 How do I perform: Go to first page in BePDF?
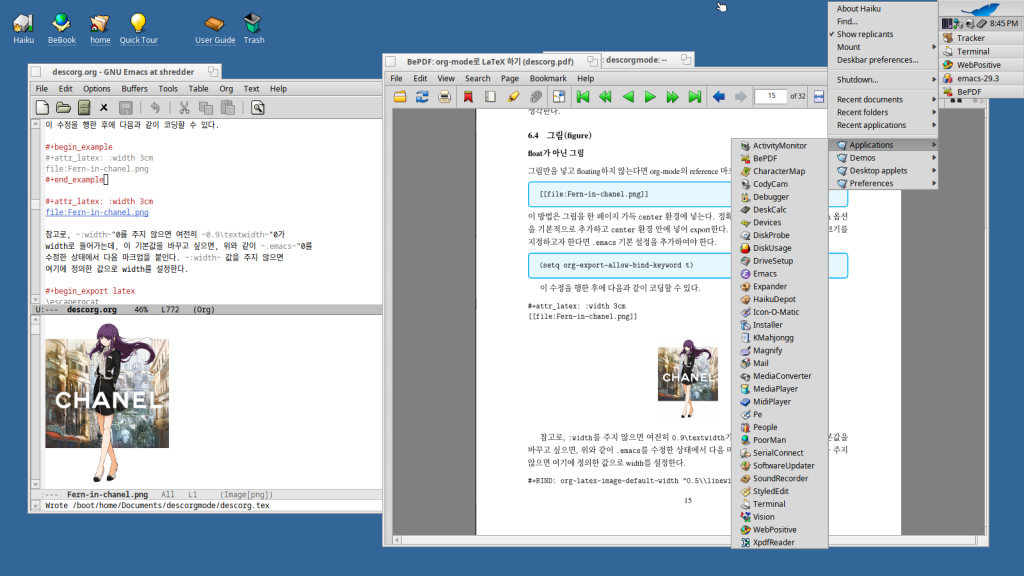[583, 97]
